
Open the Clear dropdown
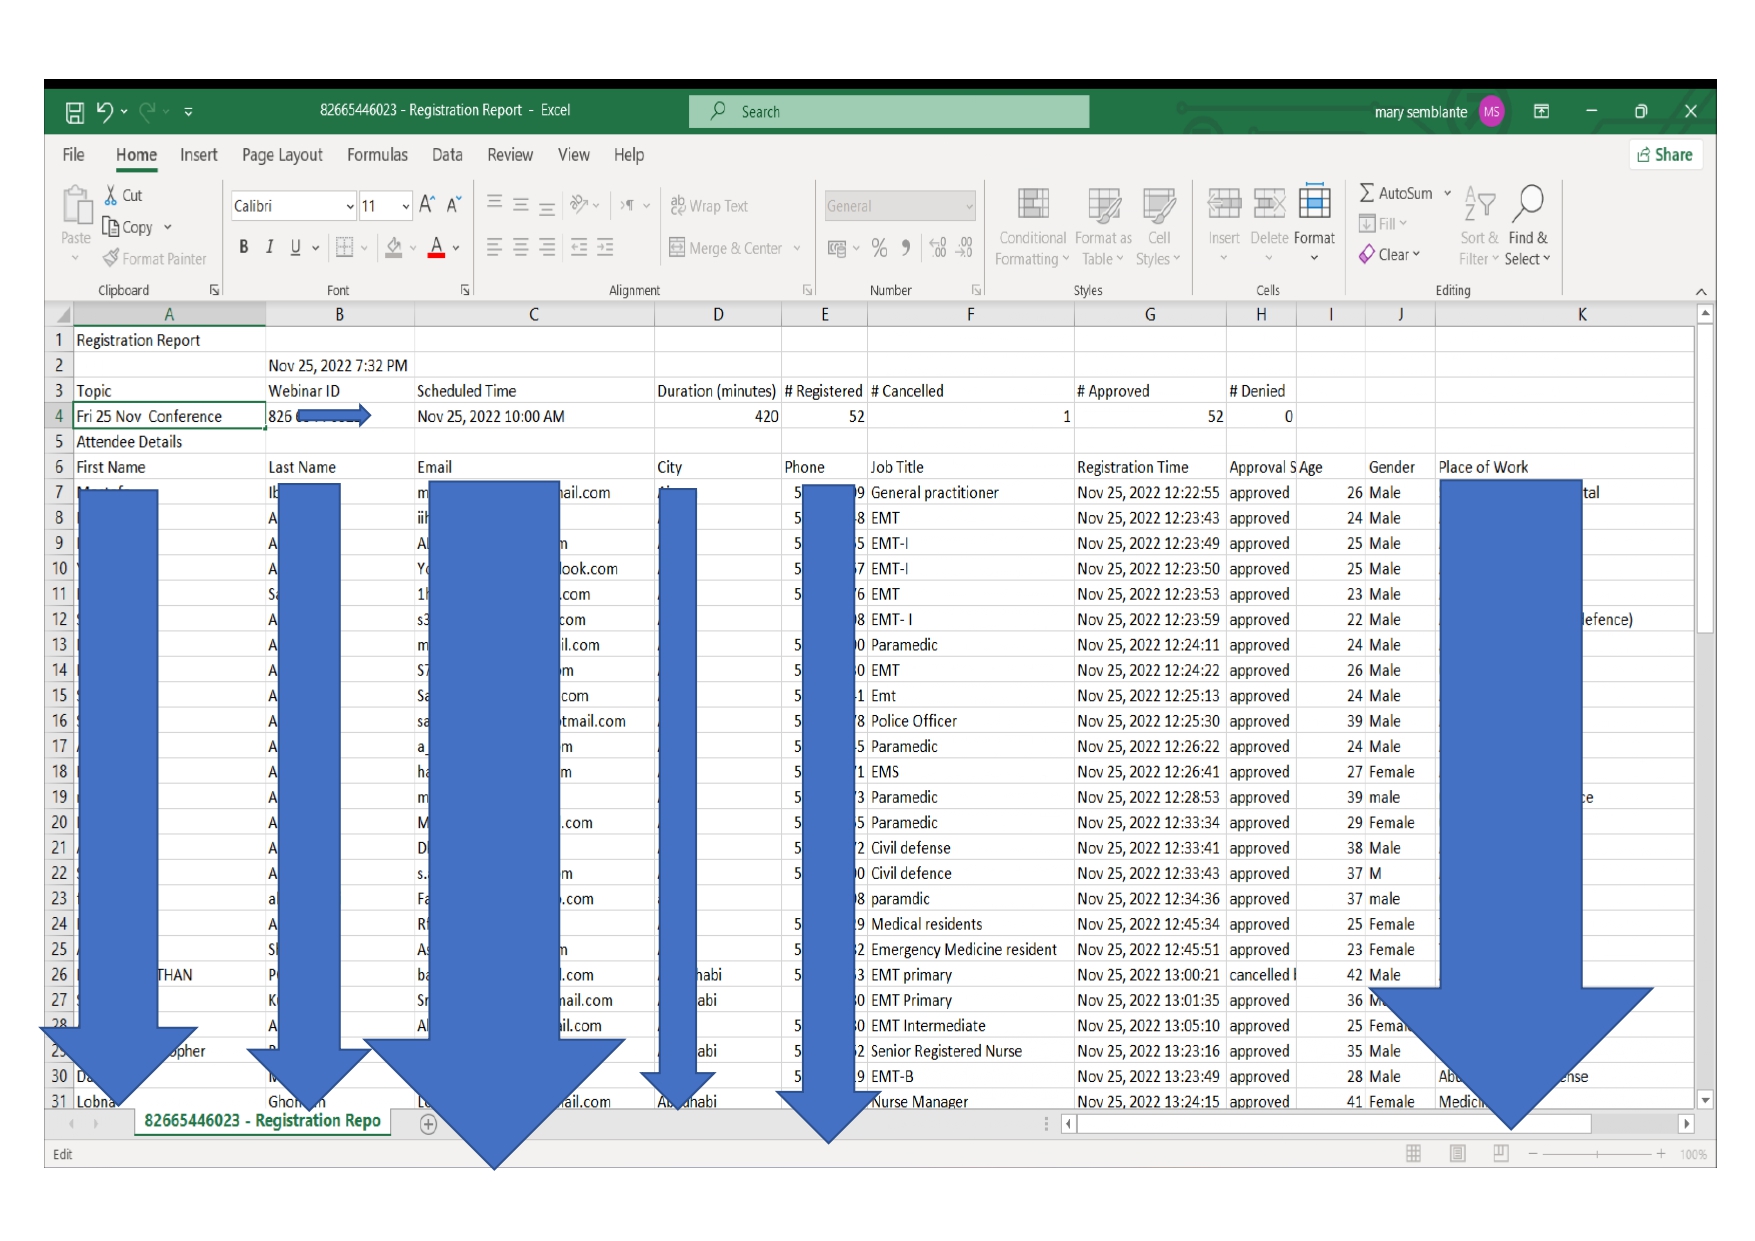1390,255
